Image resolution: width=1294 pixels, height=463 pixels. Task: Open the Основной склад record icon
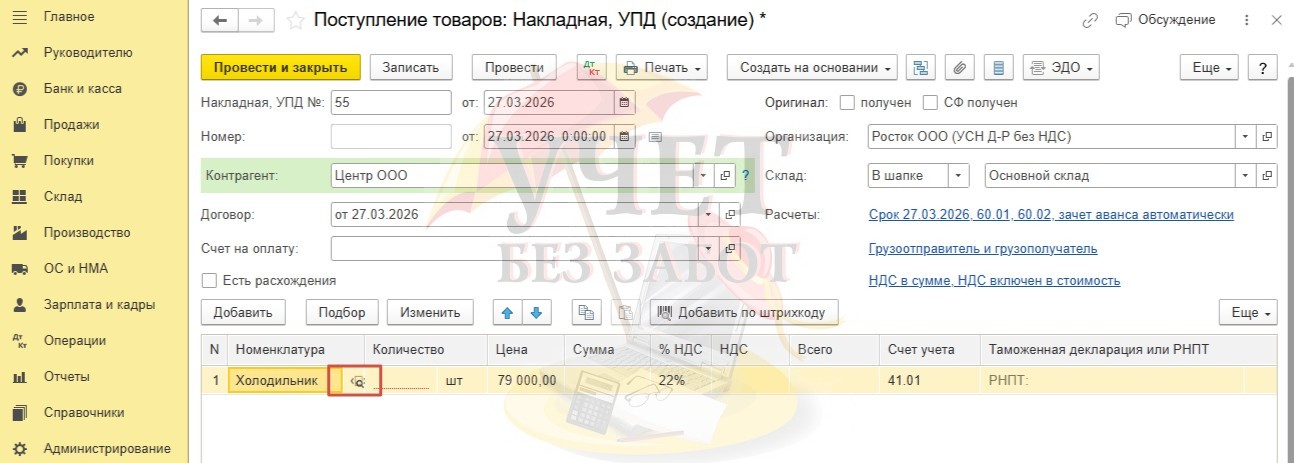point(1267,175)
